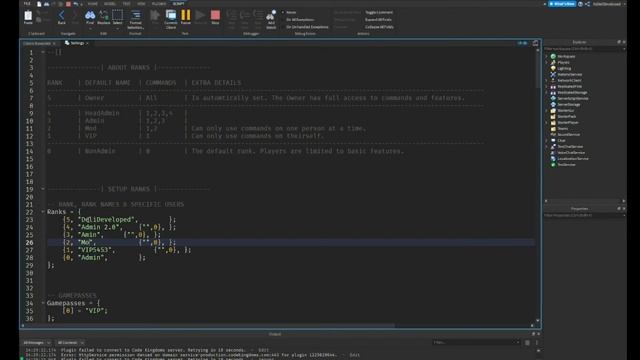Click the editor horizontal scrollbar

[209, 326]
